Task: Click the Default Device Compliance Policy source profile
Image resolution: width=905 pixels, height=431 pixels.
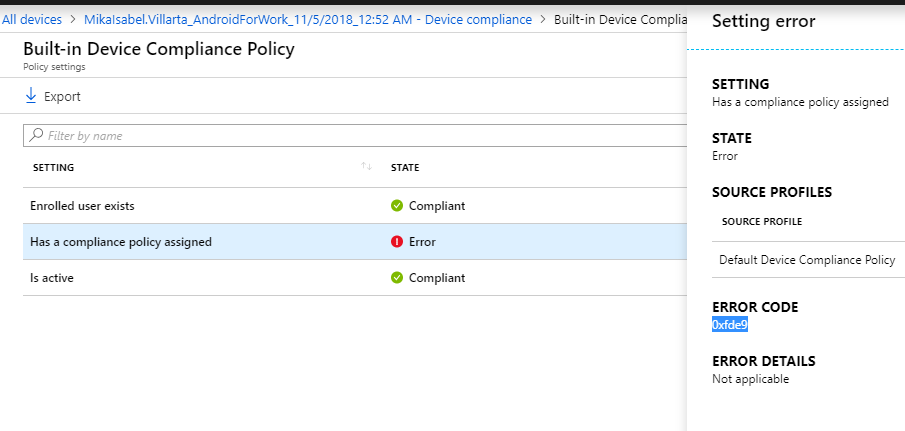Action: (x=807, y=260)
